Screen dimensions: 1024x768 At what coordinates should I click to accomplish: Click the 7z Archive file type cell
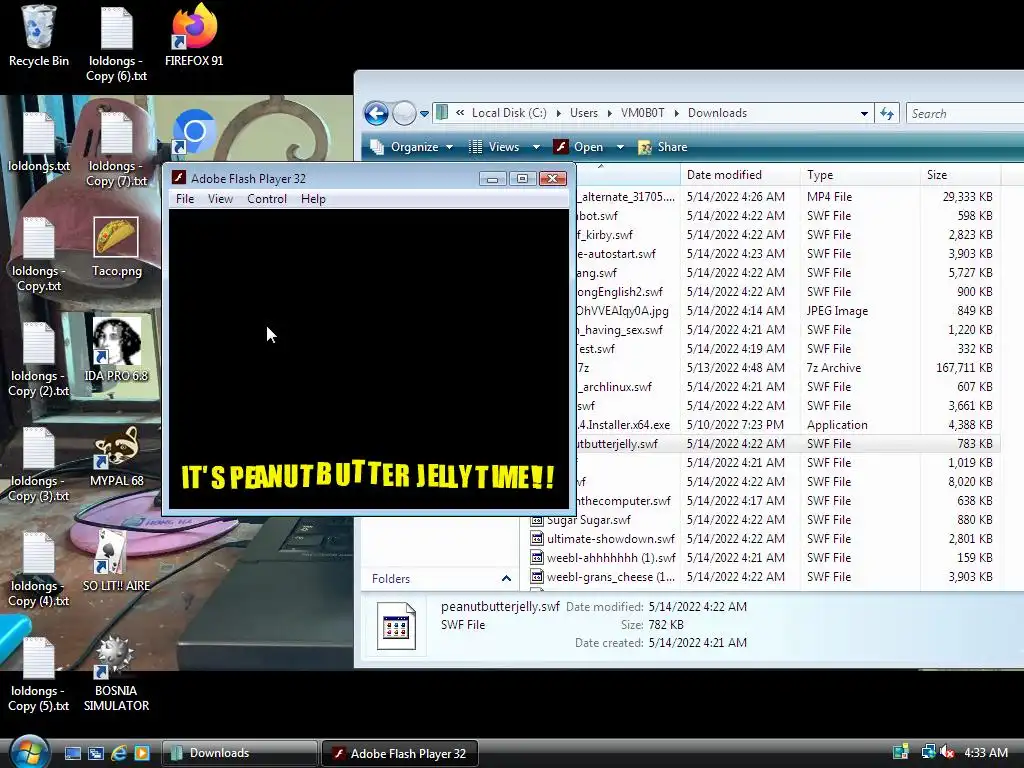pyautogui.click(x=833, y=368)
